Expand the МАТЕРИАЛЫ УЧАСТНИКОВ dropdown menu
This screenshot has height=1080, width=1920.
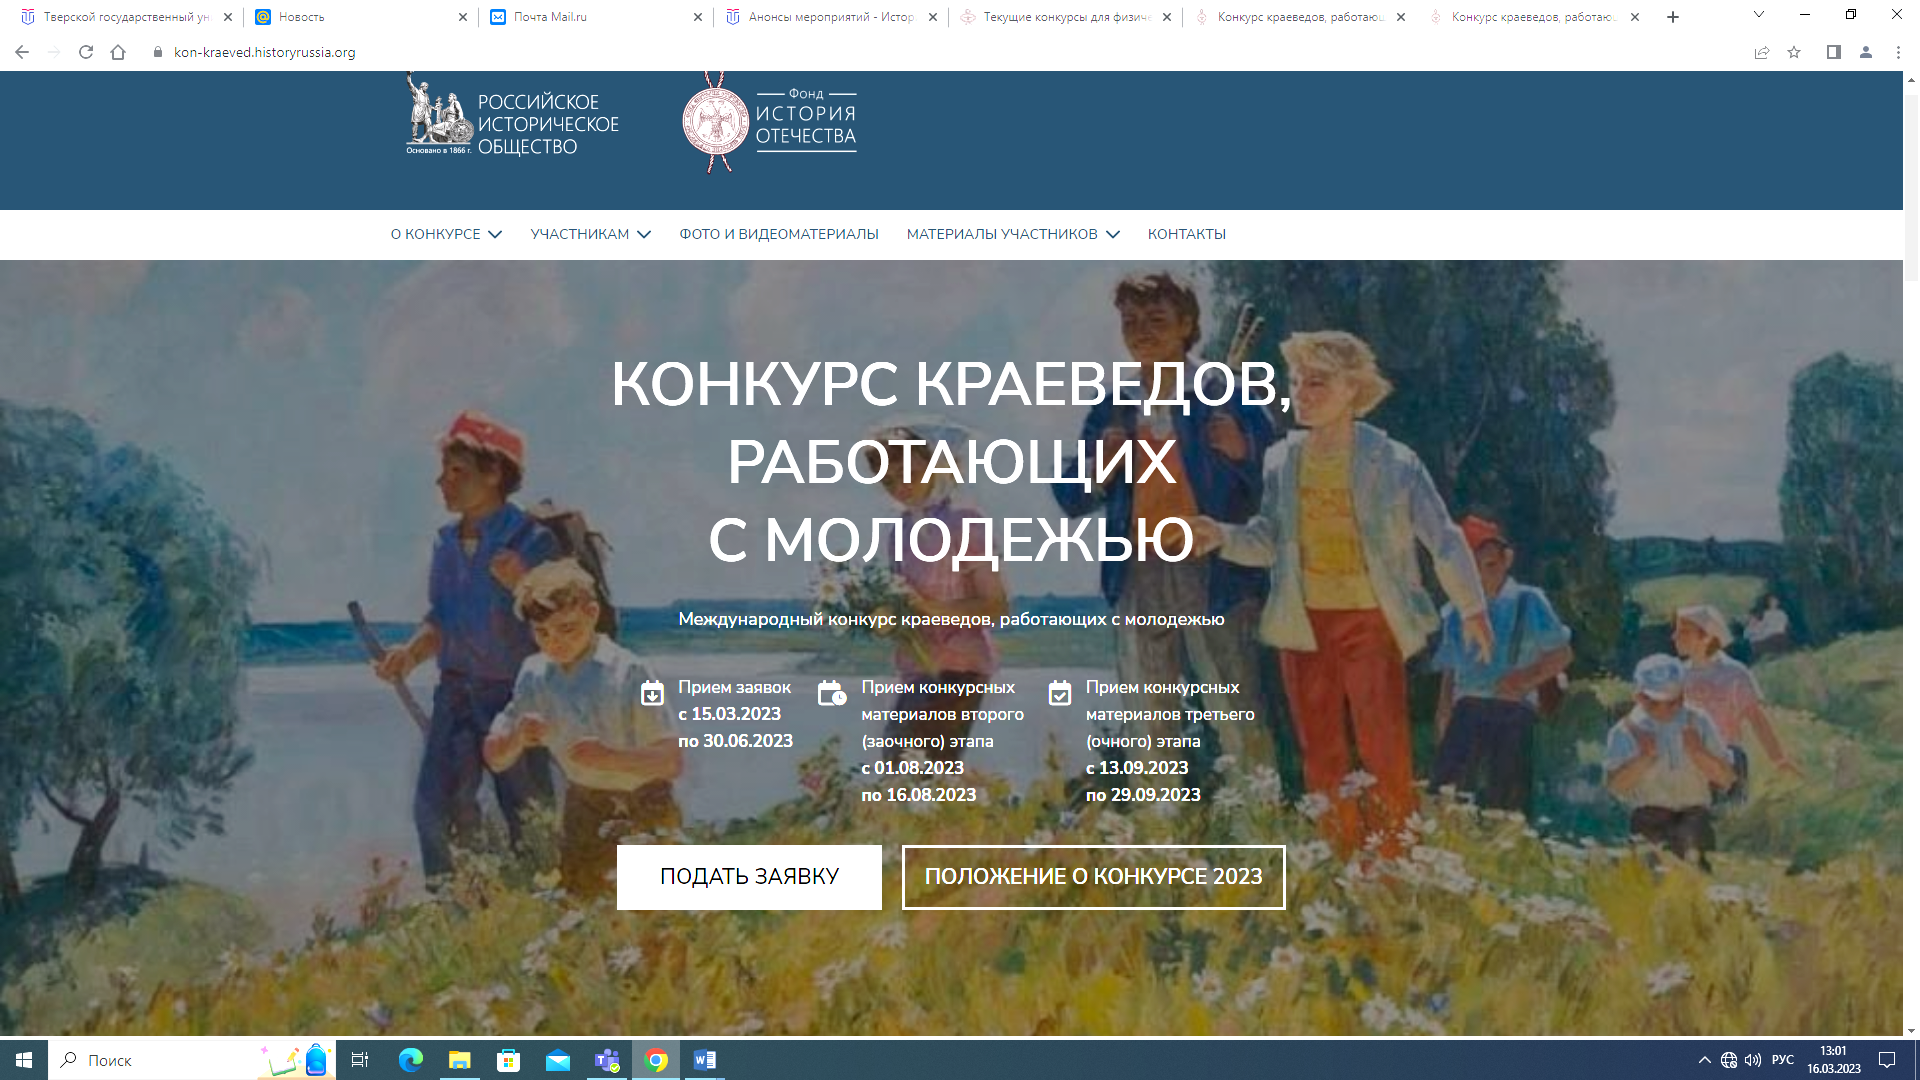[x=1012, y=234]
